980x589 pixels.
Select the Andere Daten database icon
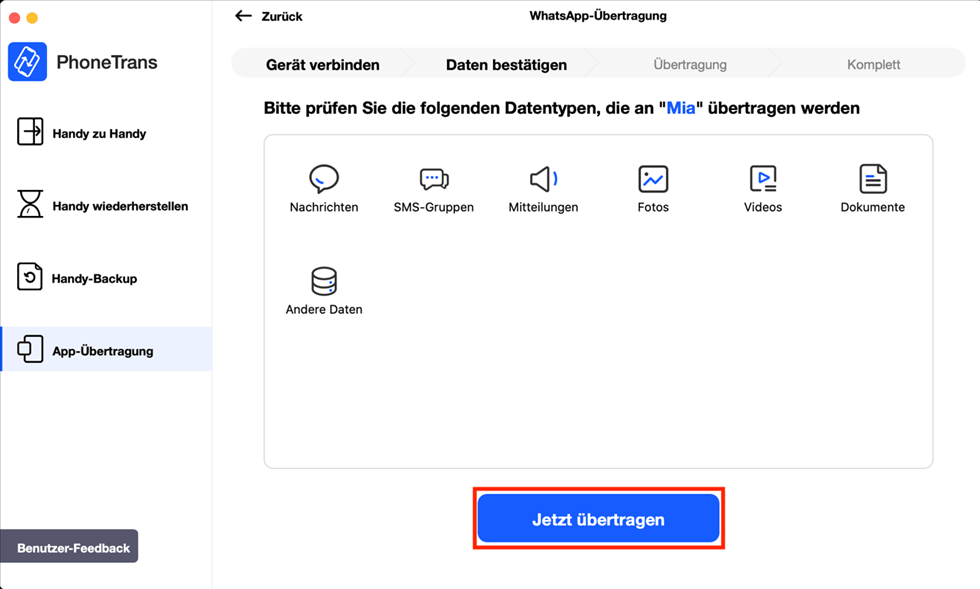[x=324, y=281]
